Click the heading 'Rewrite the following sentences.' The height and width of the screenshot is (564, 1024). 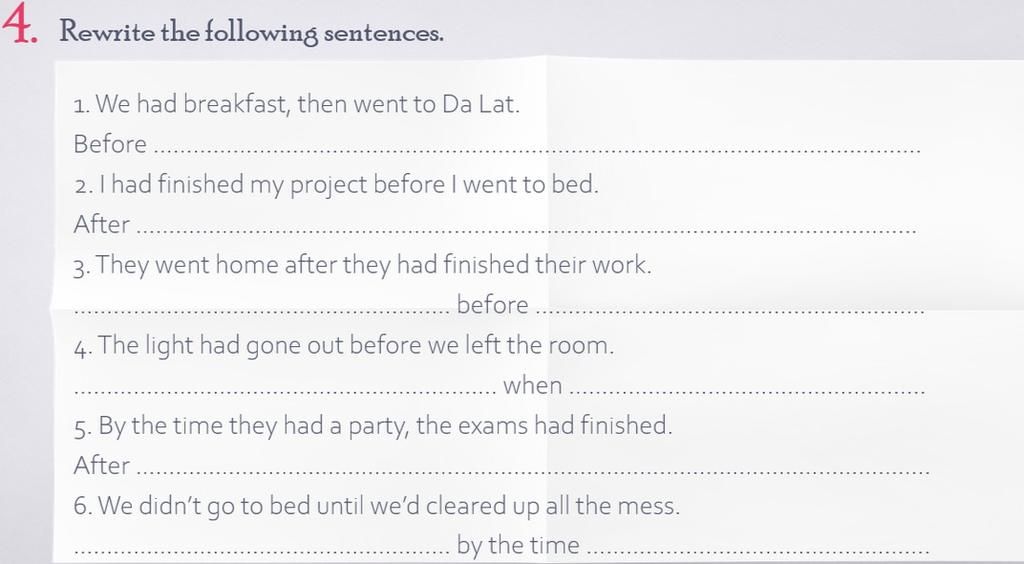tap(251, 32)
